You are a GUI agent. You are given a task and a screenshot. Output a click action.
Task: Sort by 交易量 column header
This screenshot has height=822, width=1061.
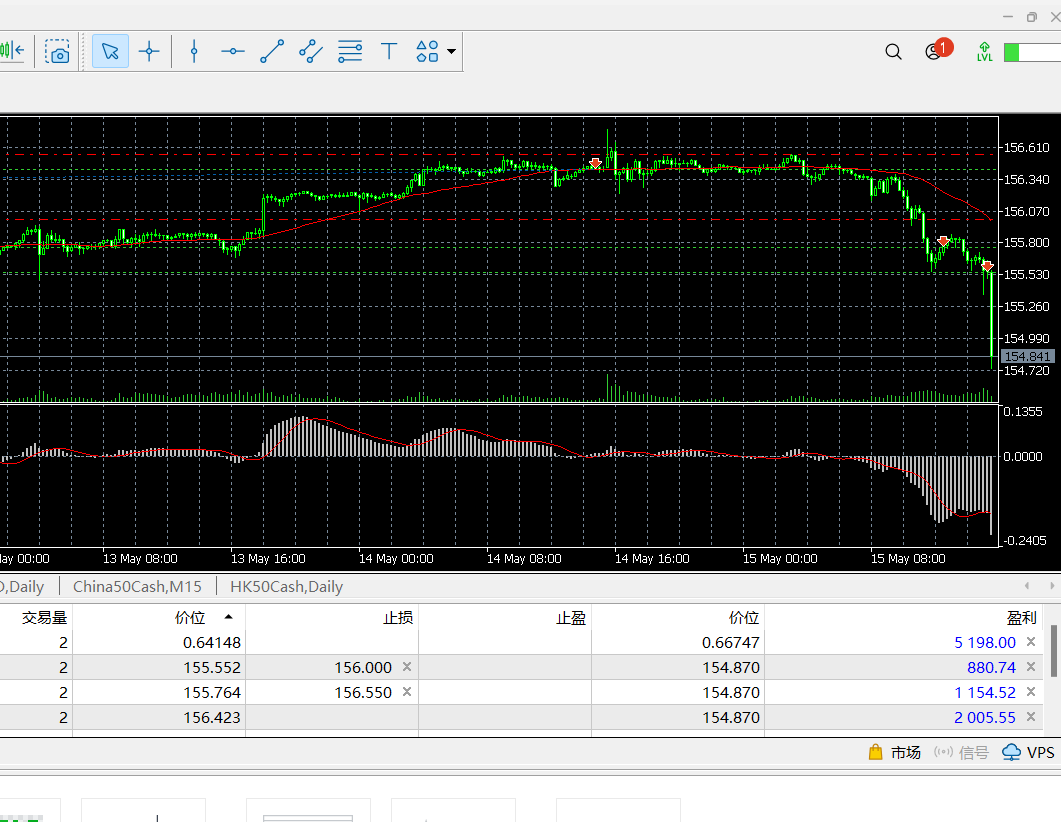44,618
